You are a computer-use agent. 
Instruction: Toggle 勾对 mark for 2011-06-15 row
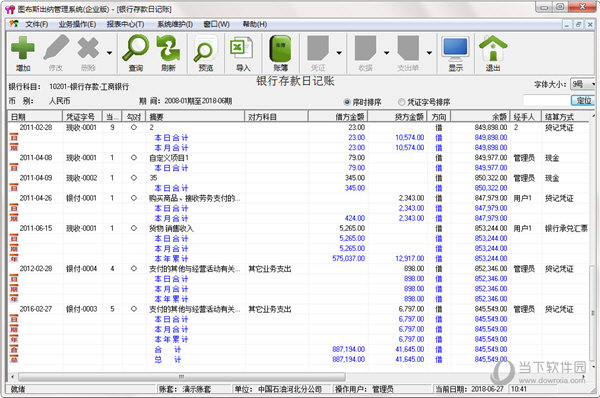(134, 228)
